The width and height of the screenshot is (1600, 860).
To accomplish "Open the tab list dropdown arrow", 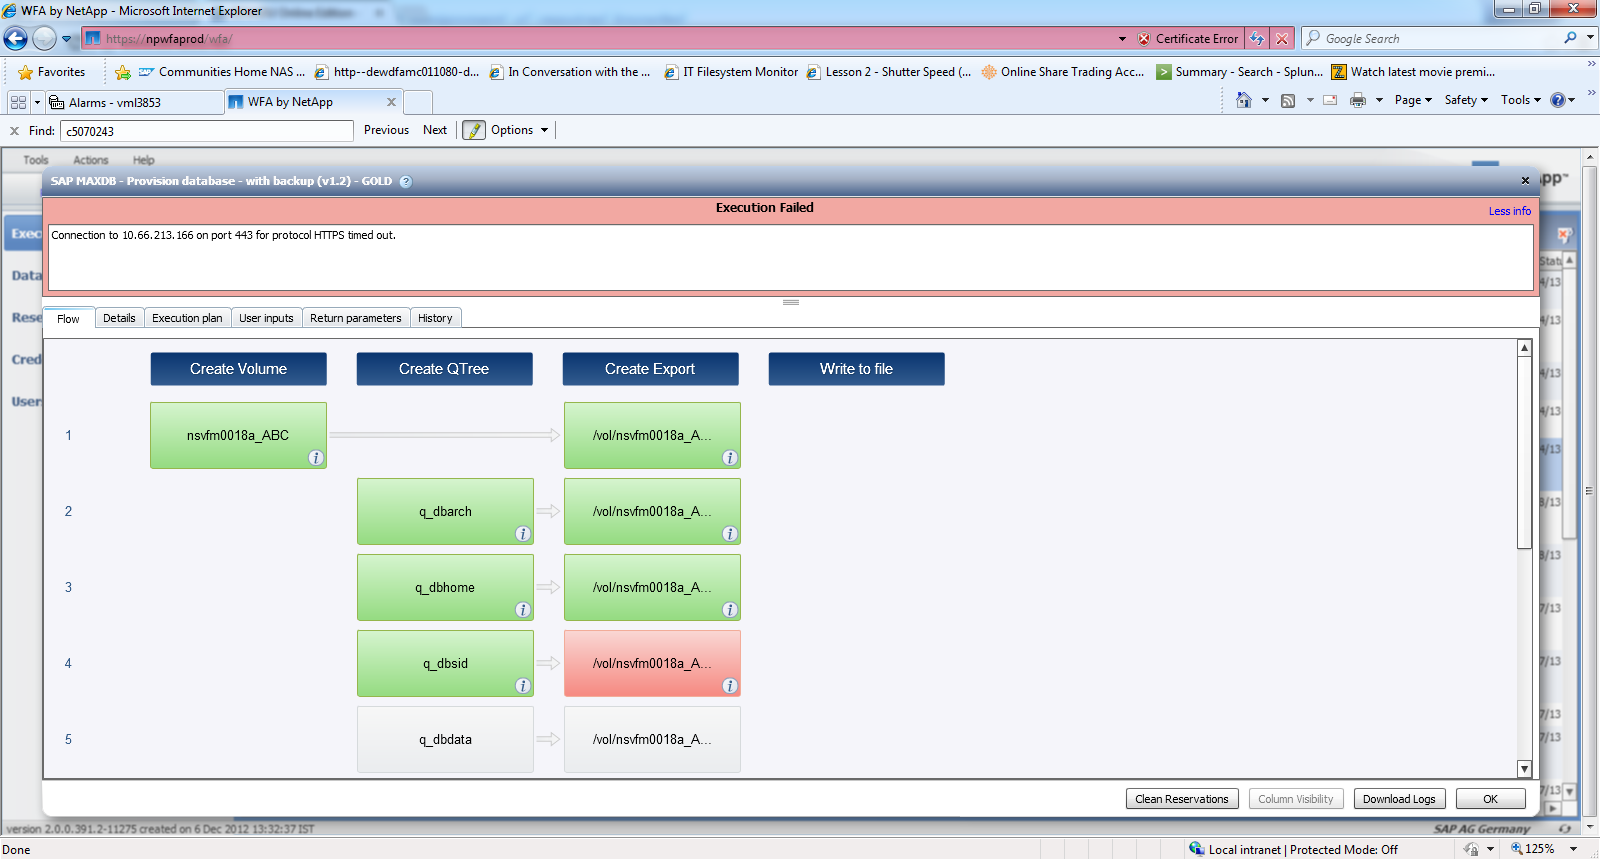I will tap(37, 102).
